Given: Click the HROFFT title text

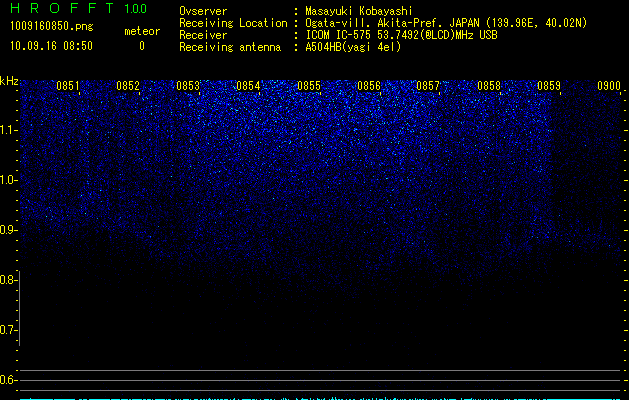Looking at the screenshot, I should (x=62, y=8).
